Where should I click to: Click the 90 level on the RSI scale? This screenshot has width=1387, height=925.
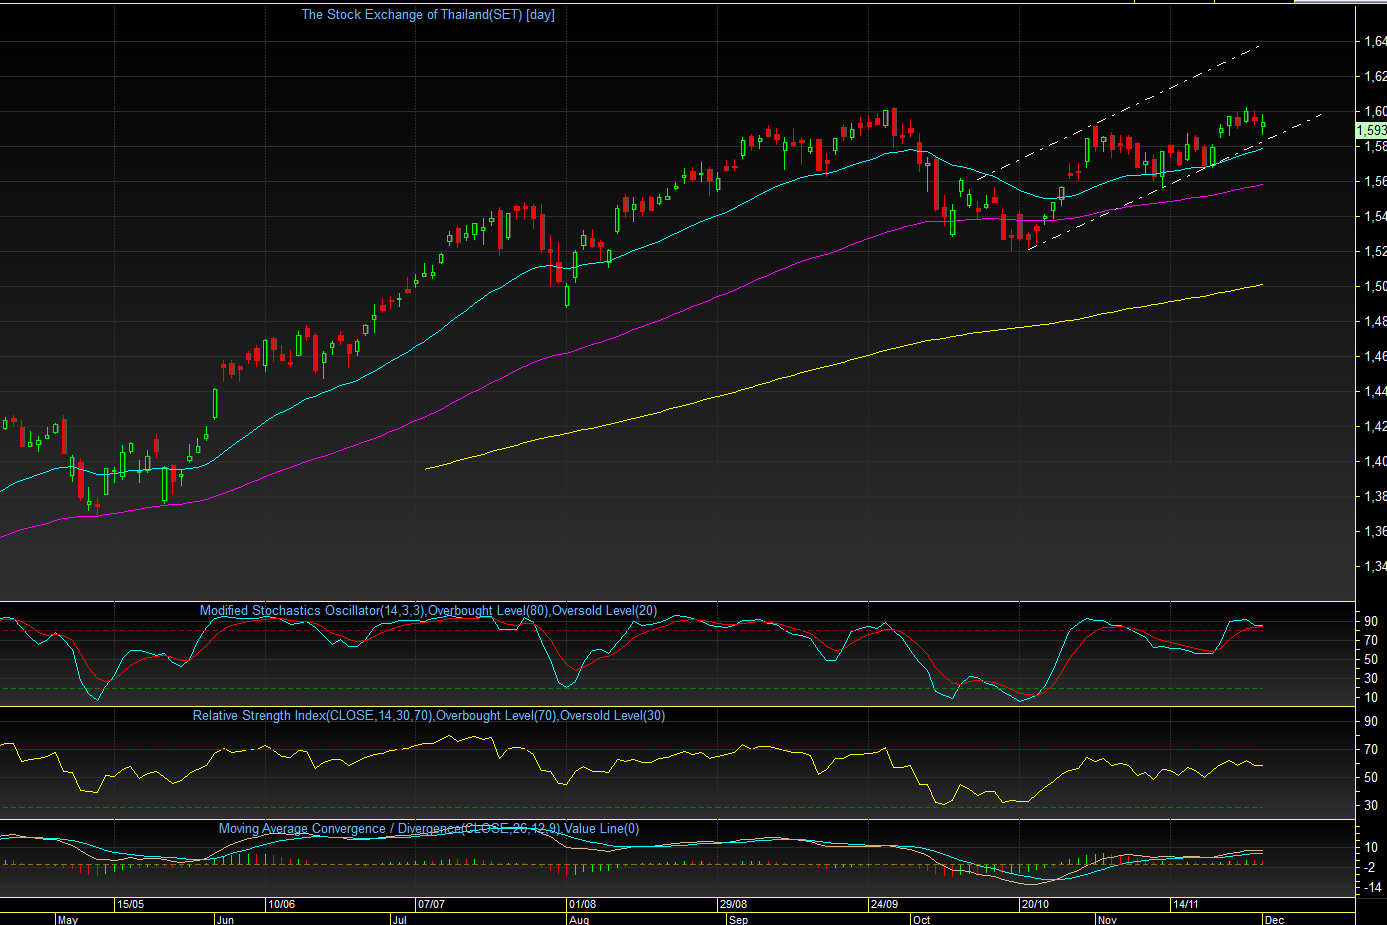click(x=1371, y=721)
